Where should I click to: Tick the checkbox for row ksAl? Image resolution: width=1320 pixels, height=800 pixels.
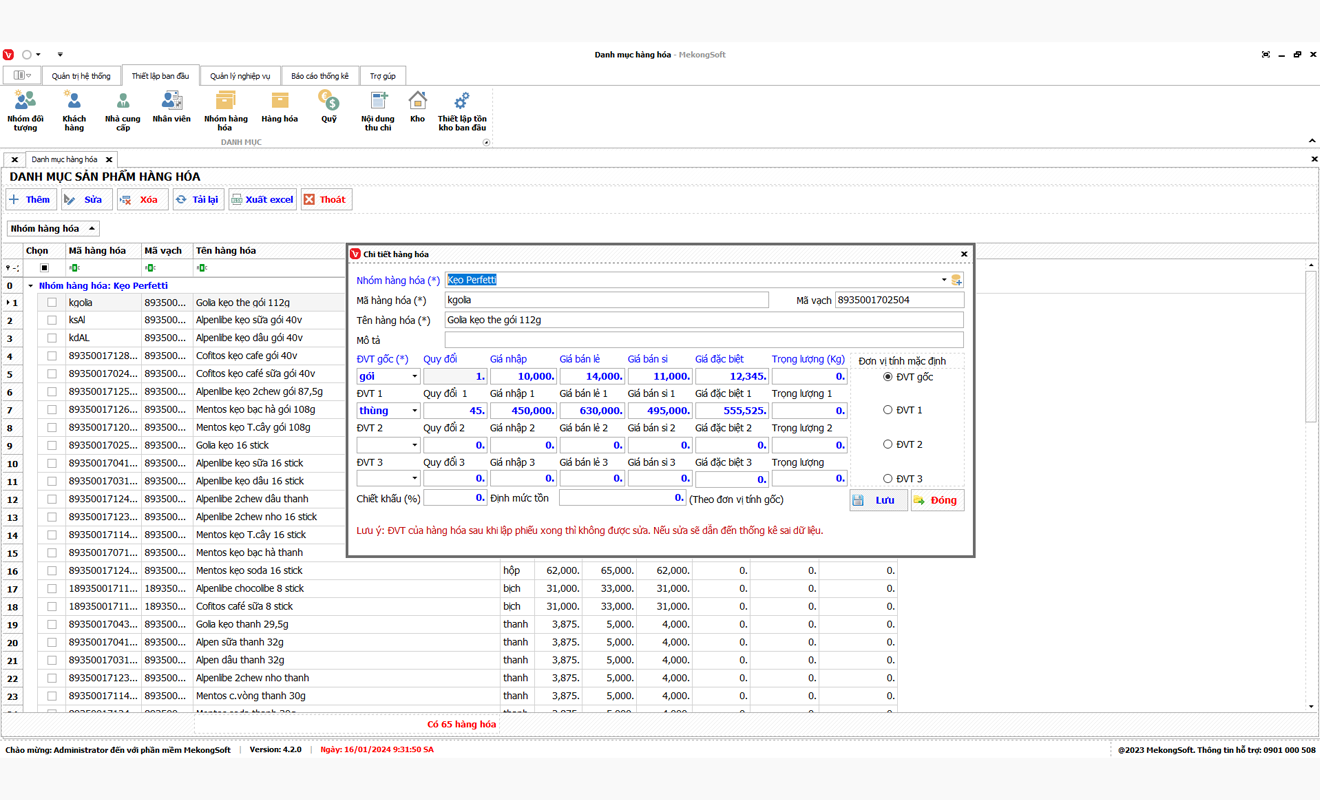coord(52,320)
